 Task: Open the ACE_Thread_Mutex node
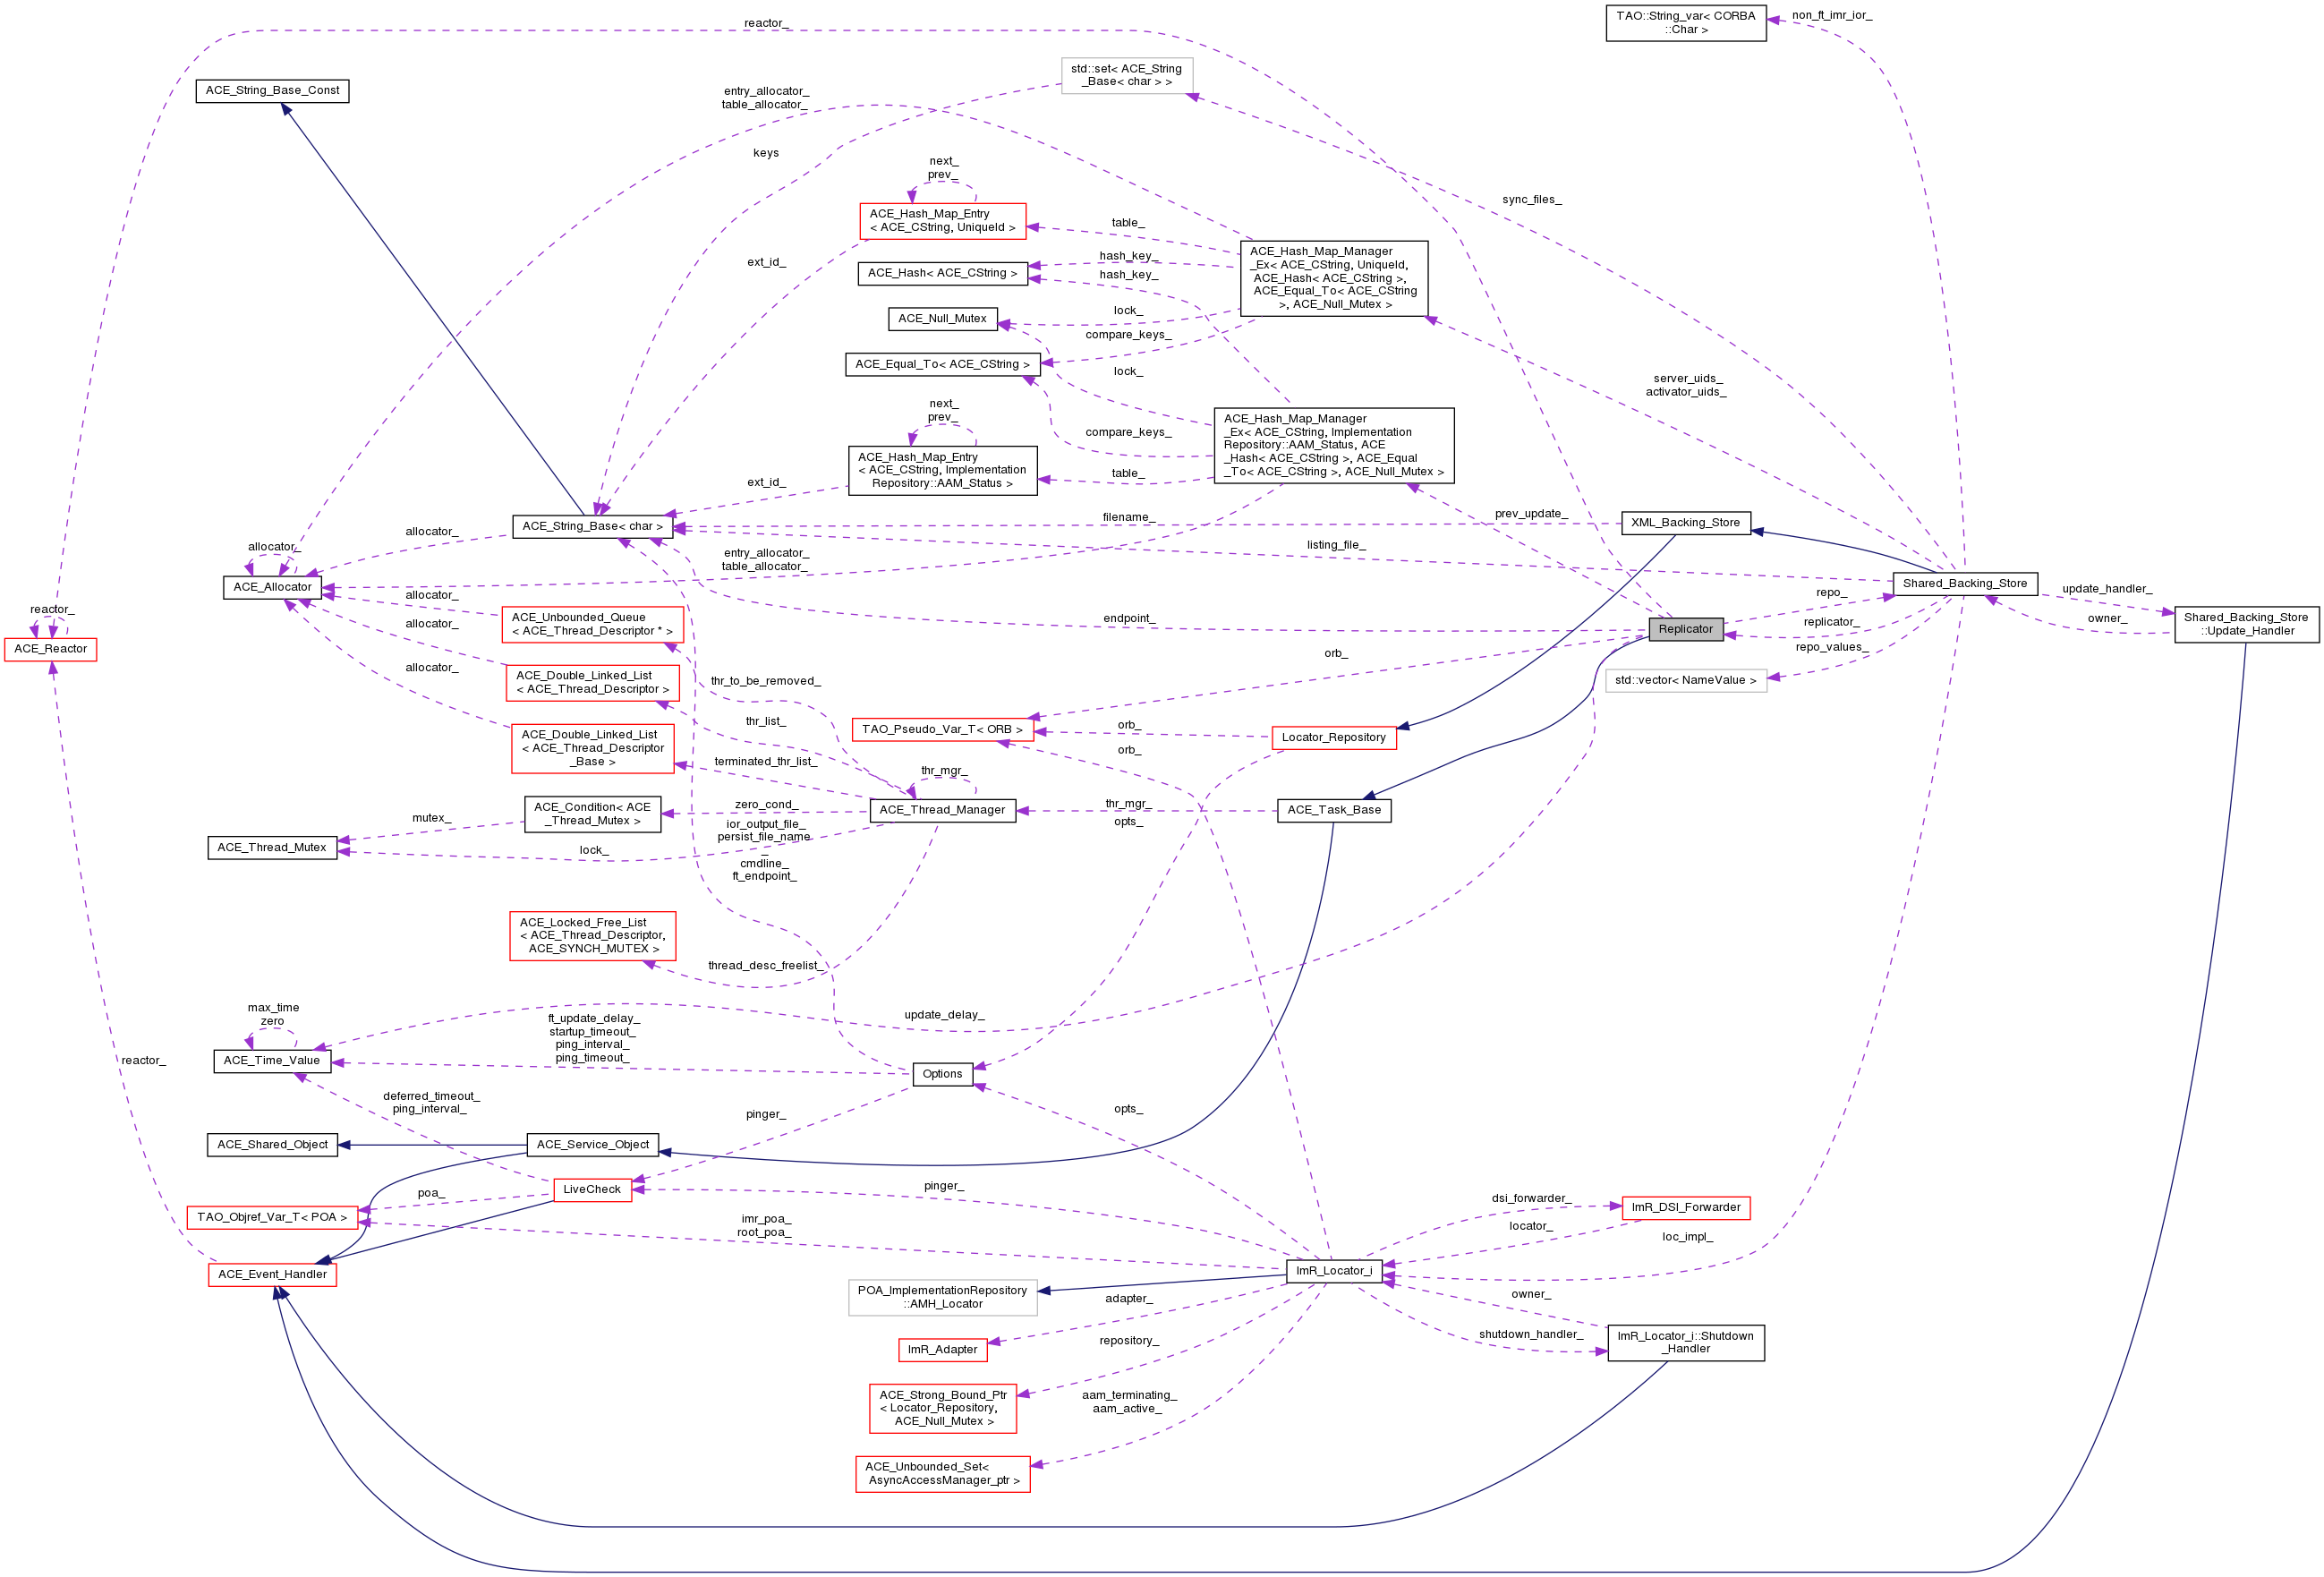(272, 848)
